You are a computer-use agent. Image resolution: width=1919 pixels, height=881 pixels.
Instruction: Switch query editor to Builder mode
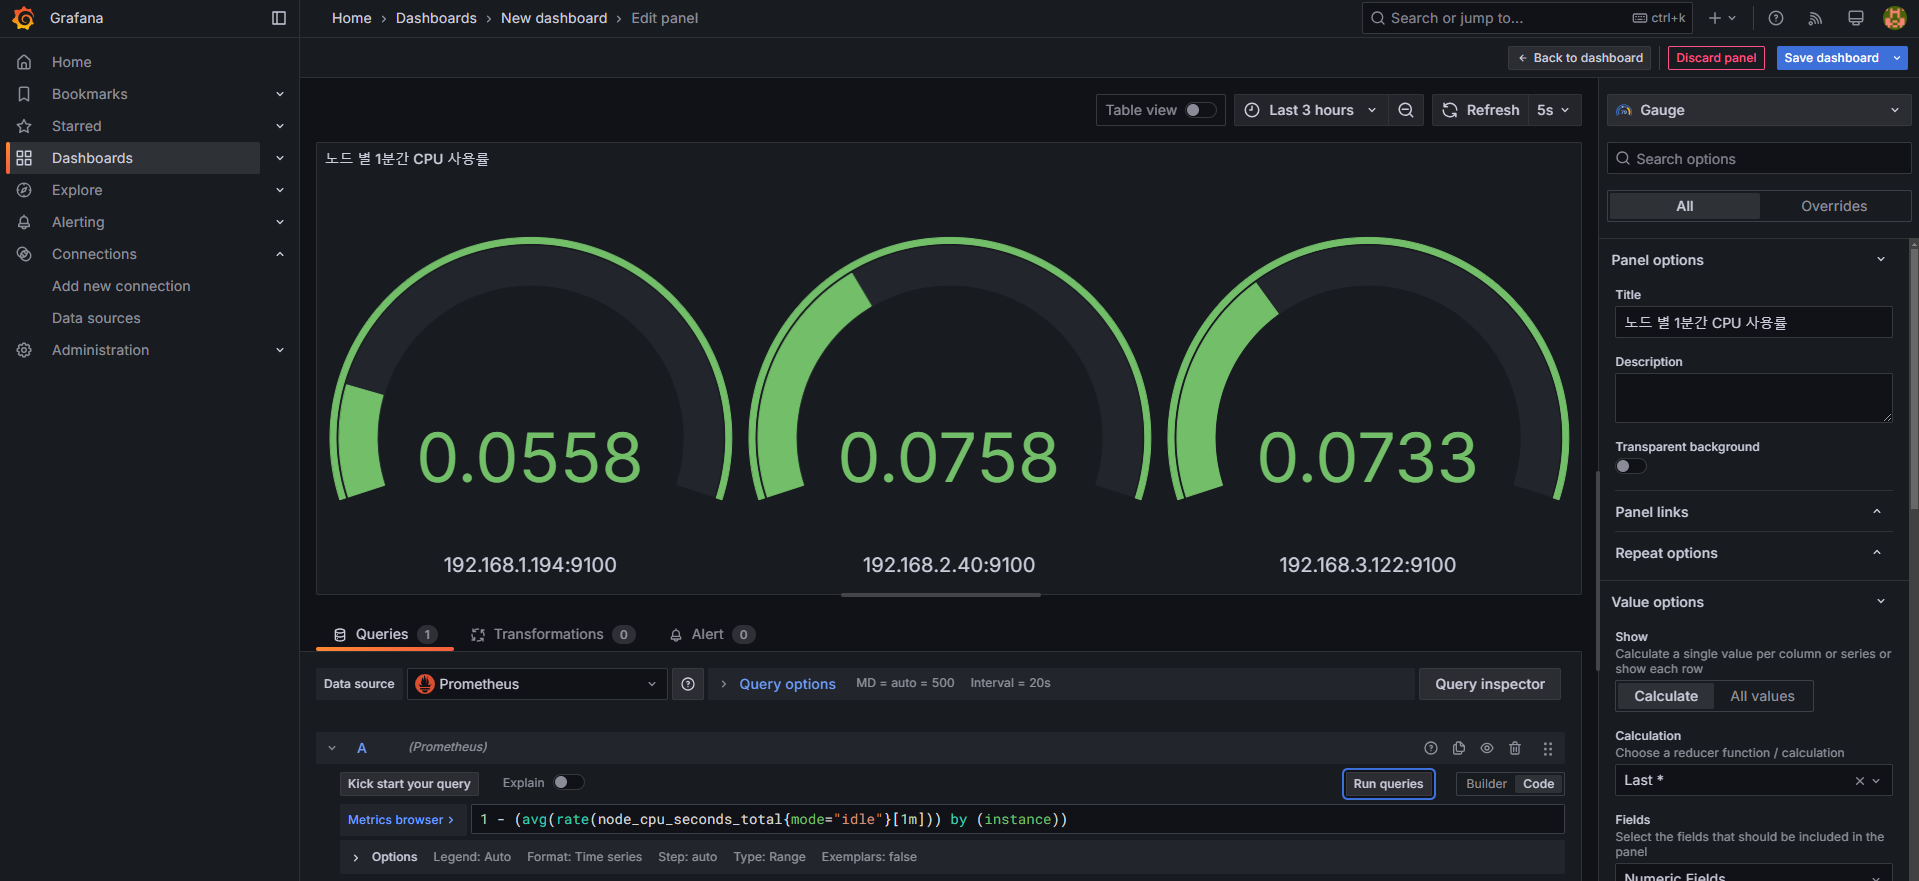[1486, 784]
